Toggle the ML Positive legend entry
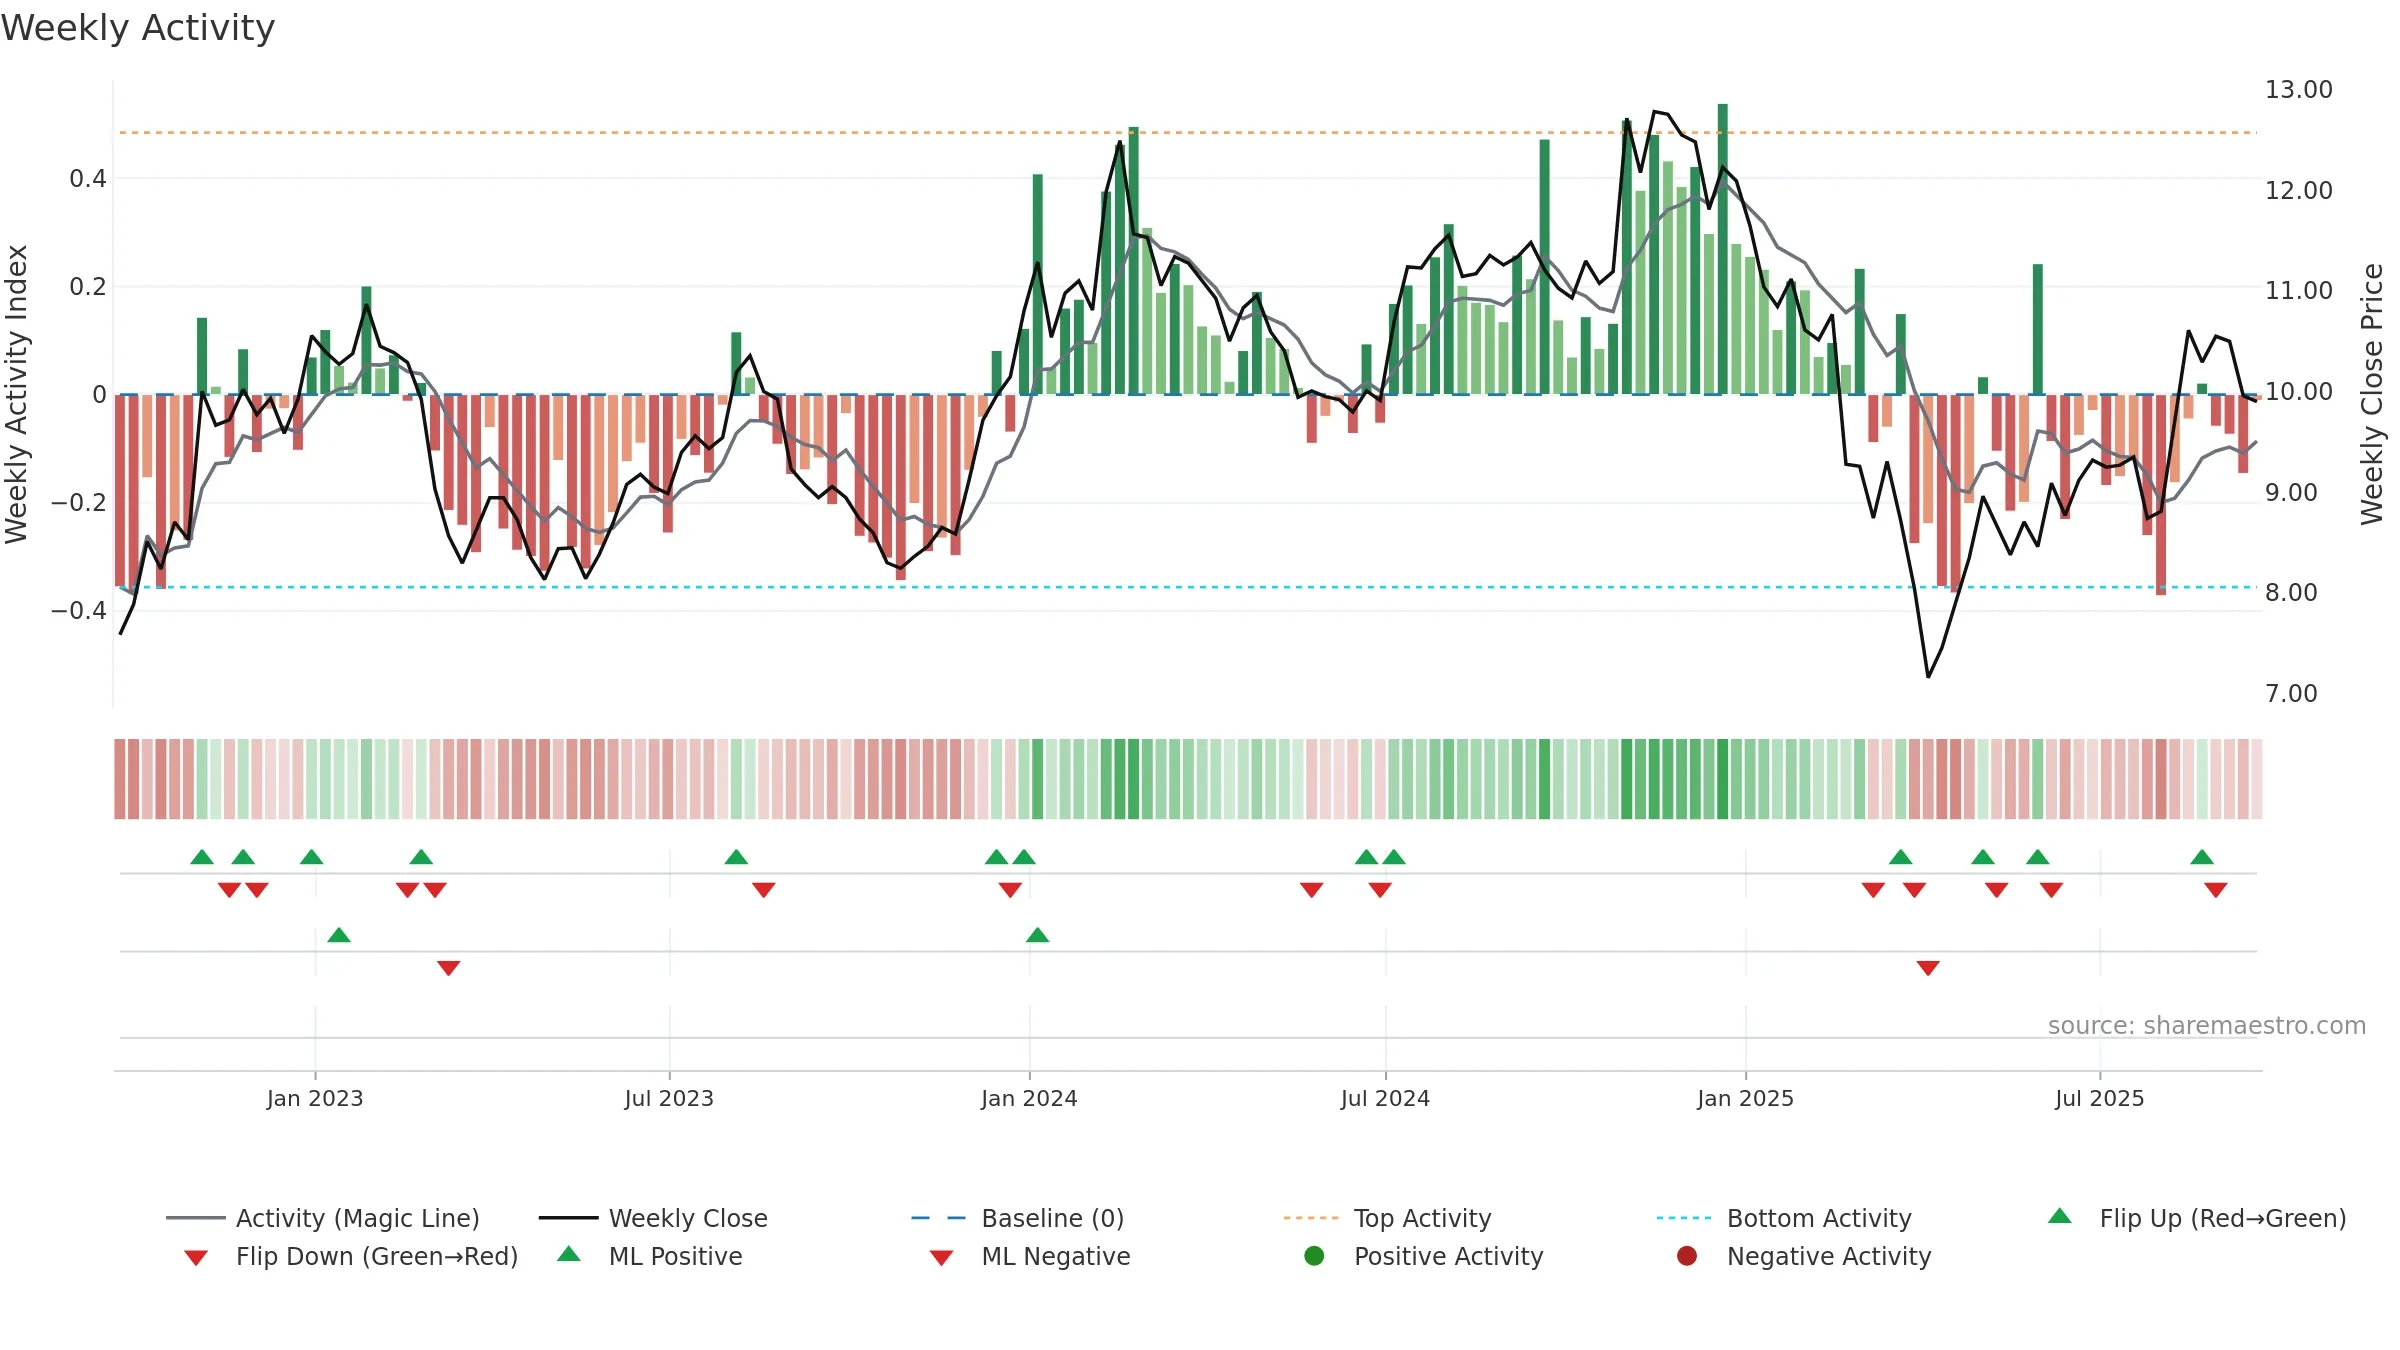Image resolution: width=2400 pixels, height=1350 pixels. coord(650,1256)
